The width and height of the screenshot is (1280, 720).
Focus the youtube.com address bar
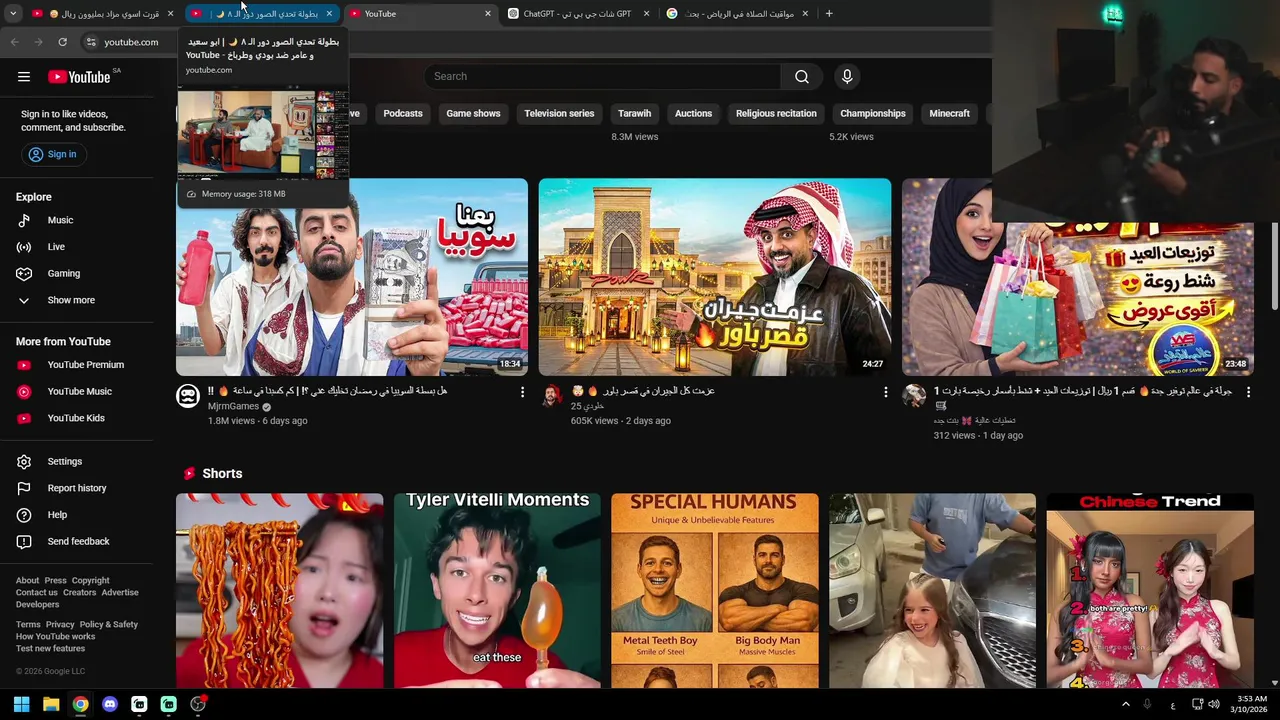[131, 42]
